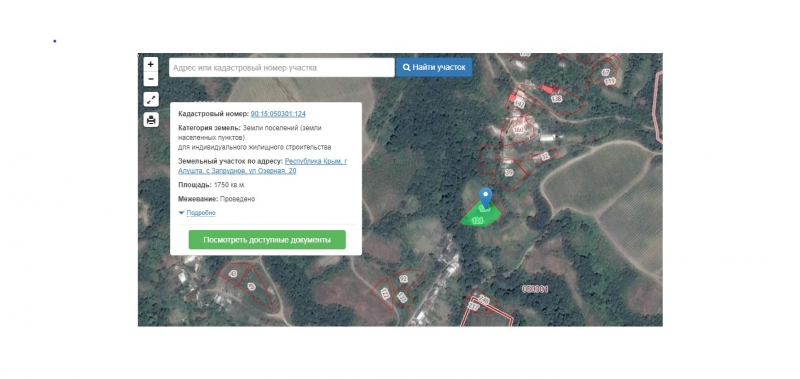Open Посмотреть доступные документы button
The height and width of the screenshot is (379, 800).
point(267,240)
